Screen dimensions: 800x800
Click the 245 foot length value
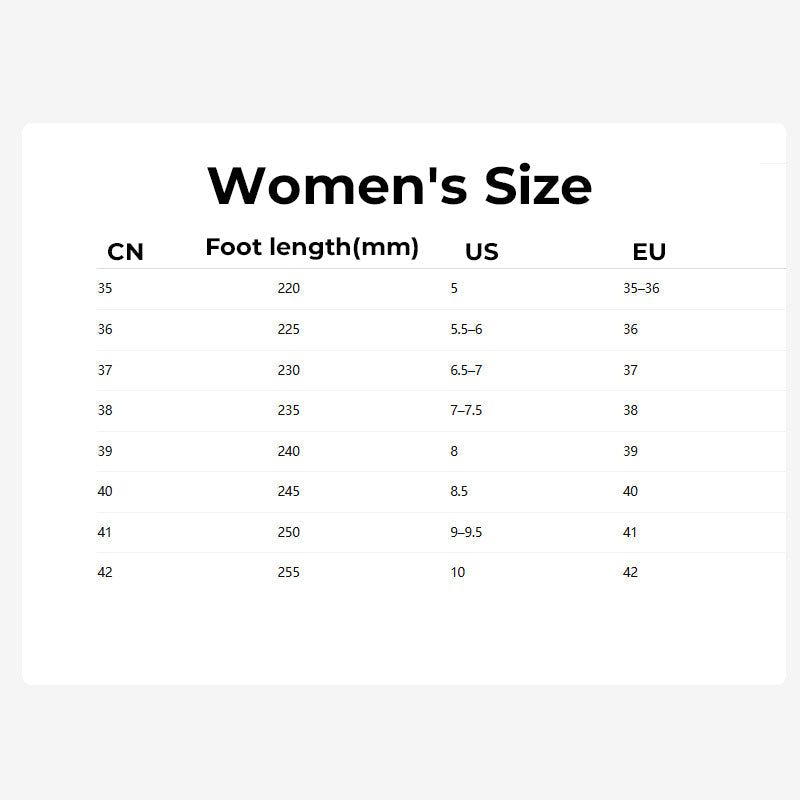pos(288,491)
